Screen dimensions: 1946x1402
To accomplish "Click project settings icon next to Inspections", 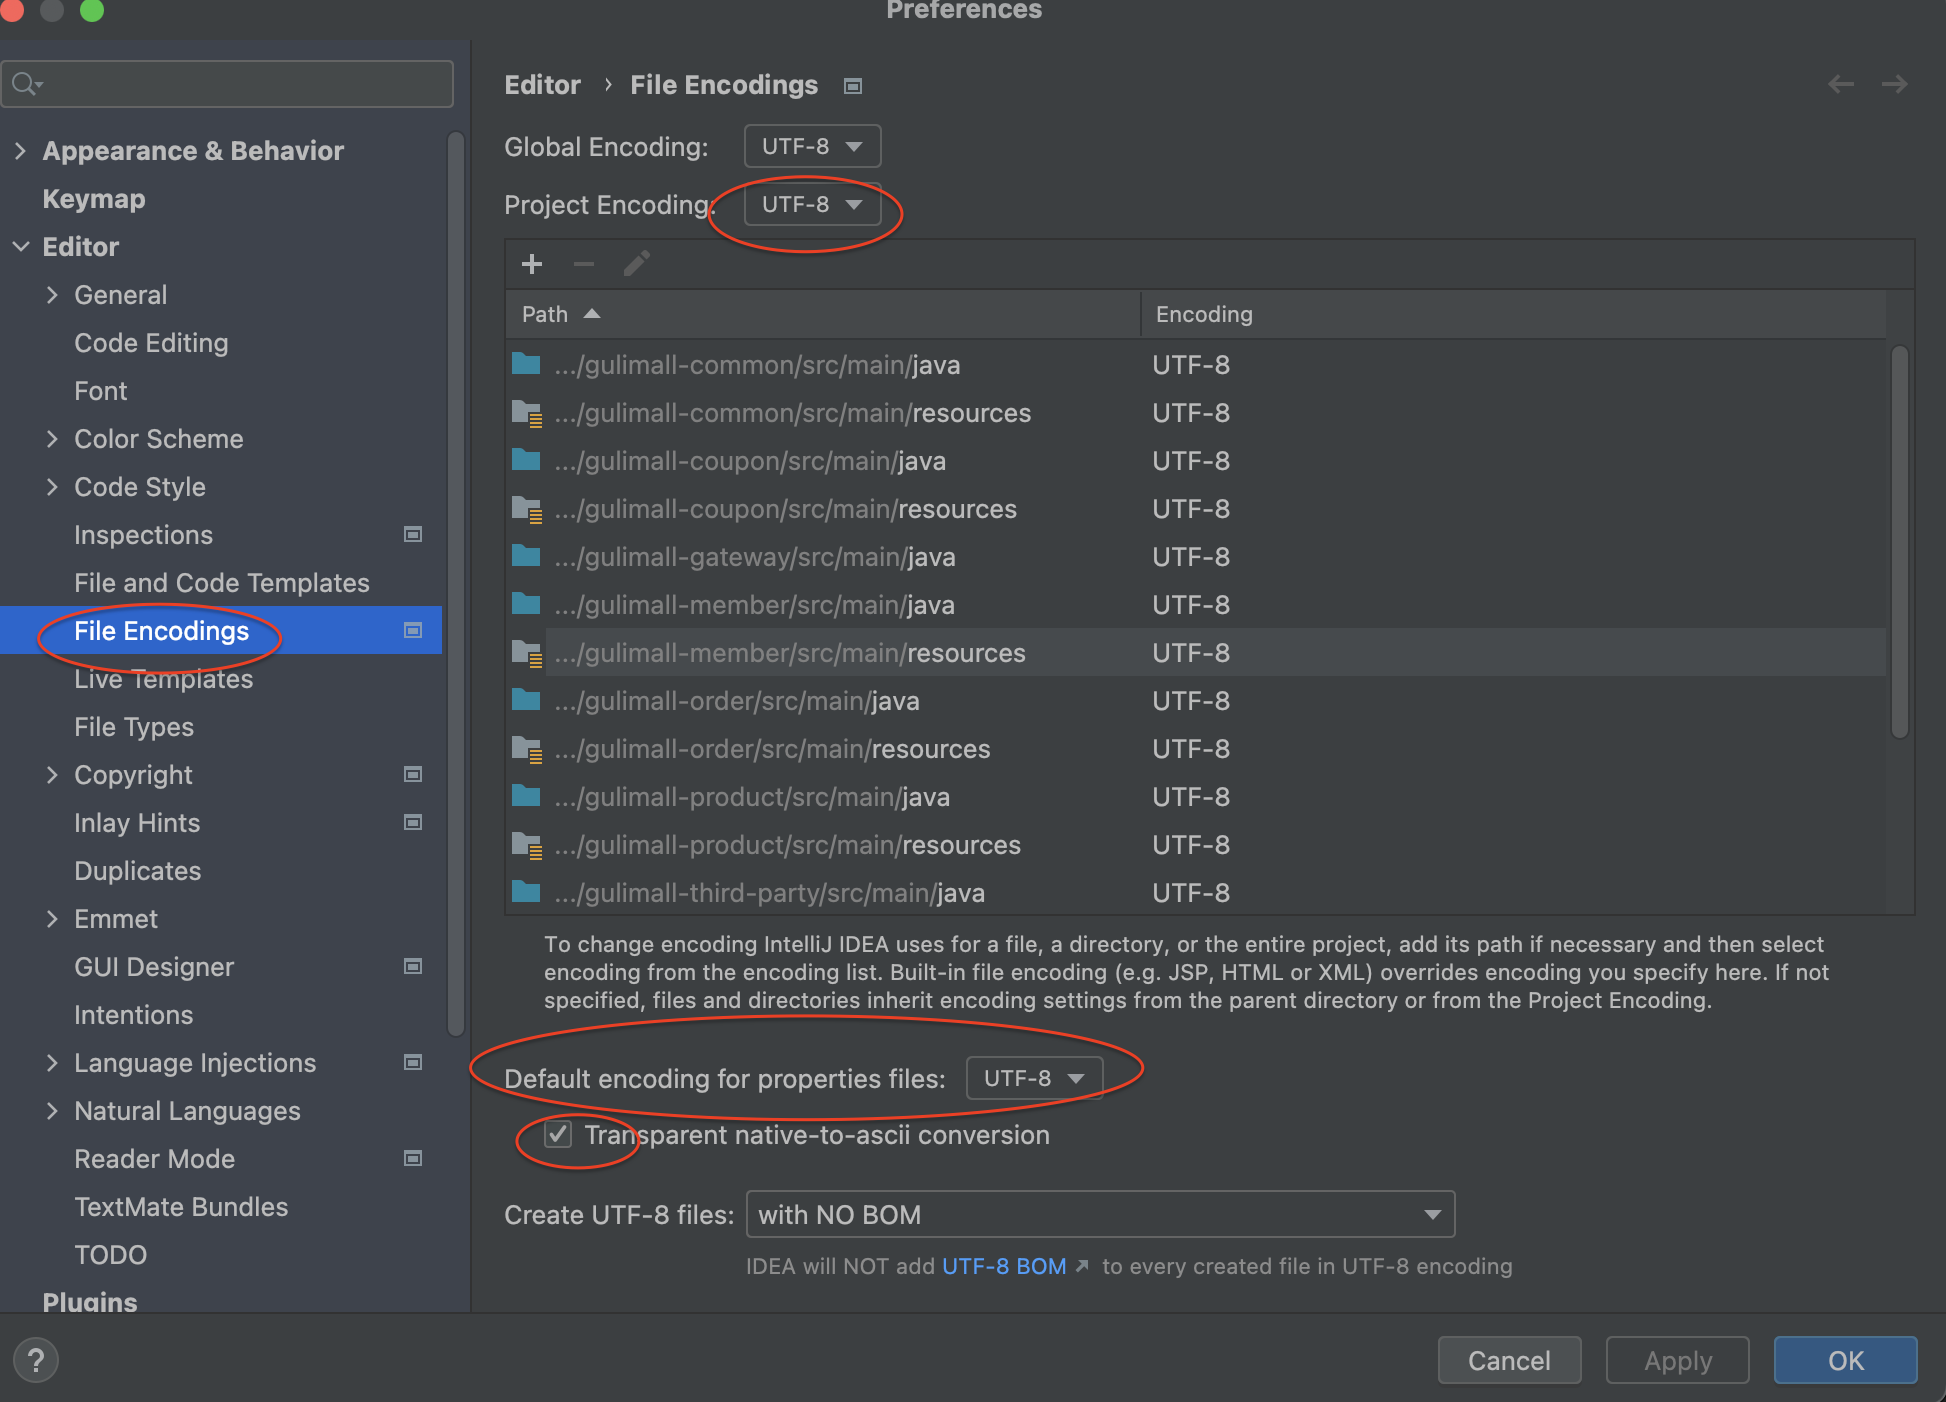I will pyautogui.click(x=412, y=535).
